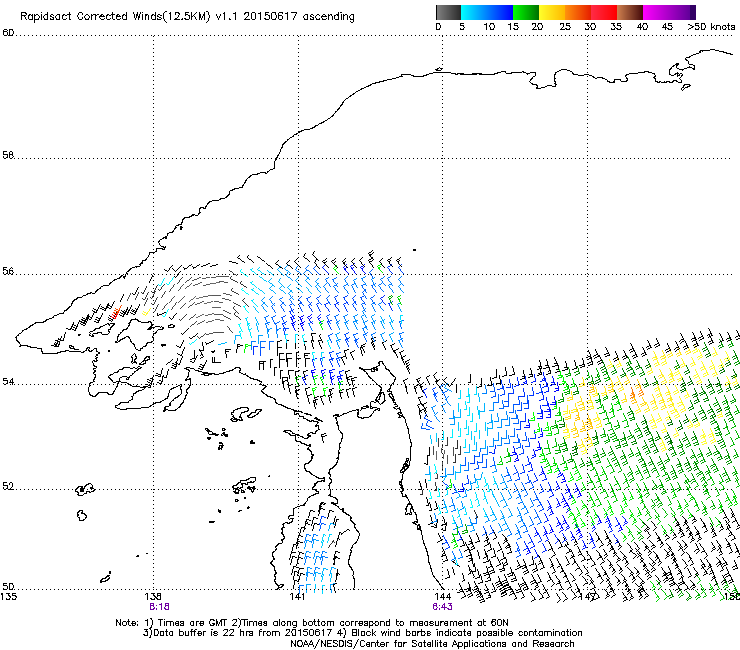Pick the brown 35–40 knots legend segment
Viewport: 740px width, 650px height.
pyautogui.click(x=630, y=12)
